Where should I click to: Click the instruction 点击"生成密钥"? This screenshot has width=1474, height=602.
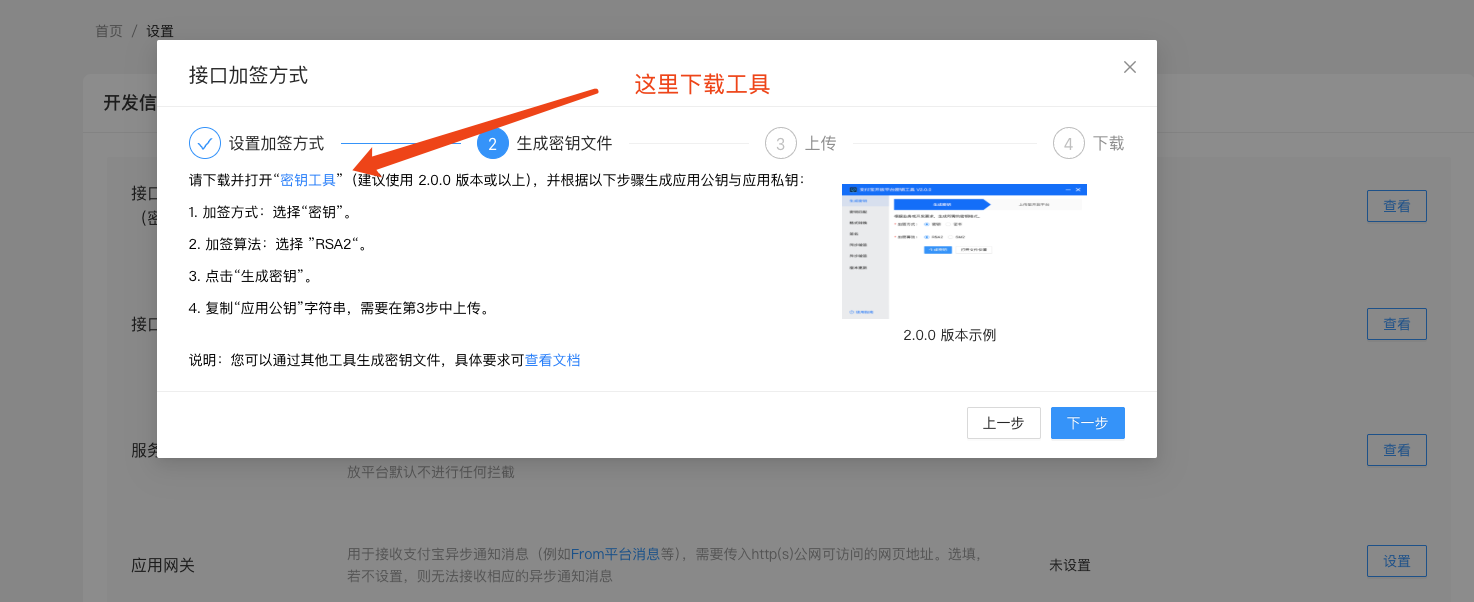tap(252, 276)
